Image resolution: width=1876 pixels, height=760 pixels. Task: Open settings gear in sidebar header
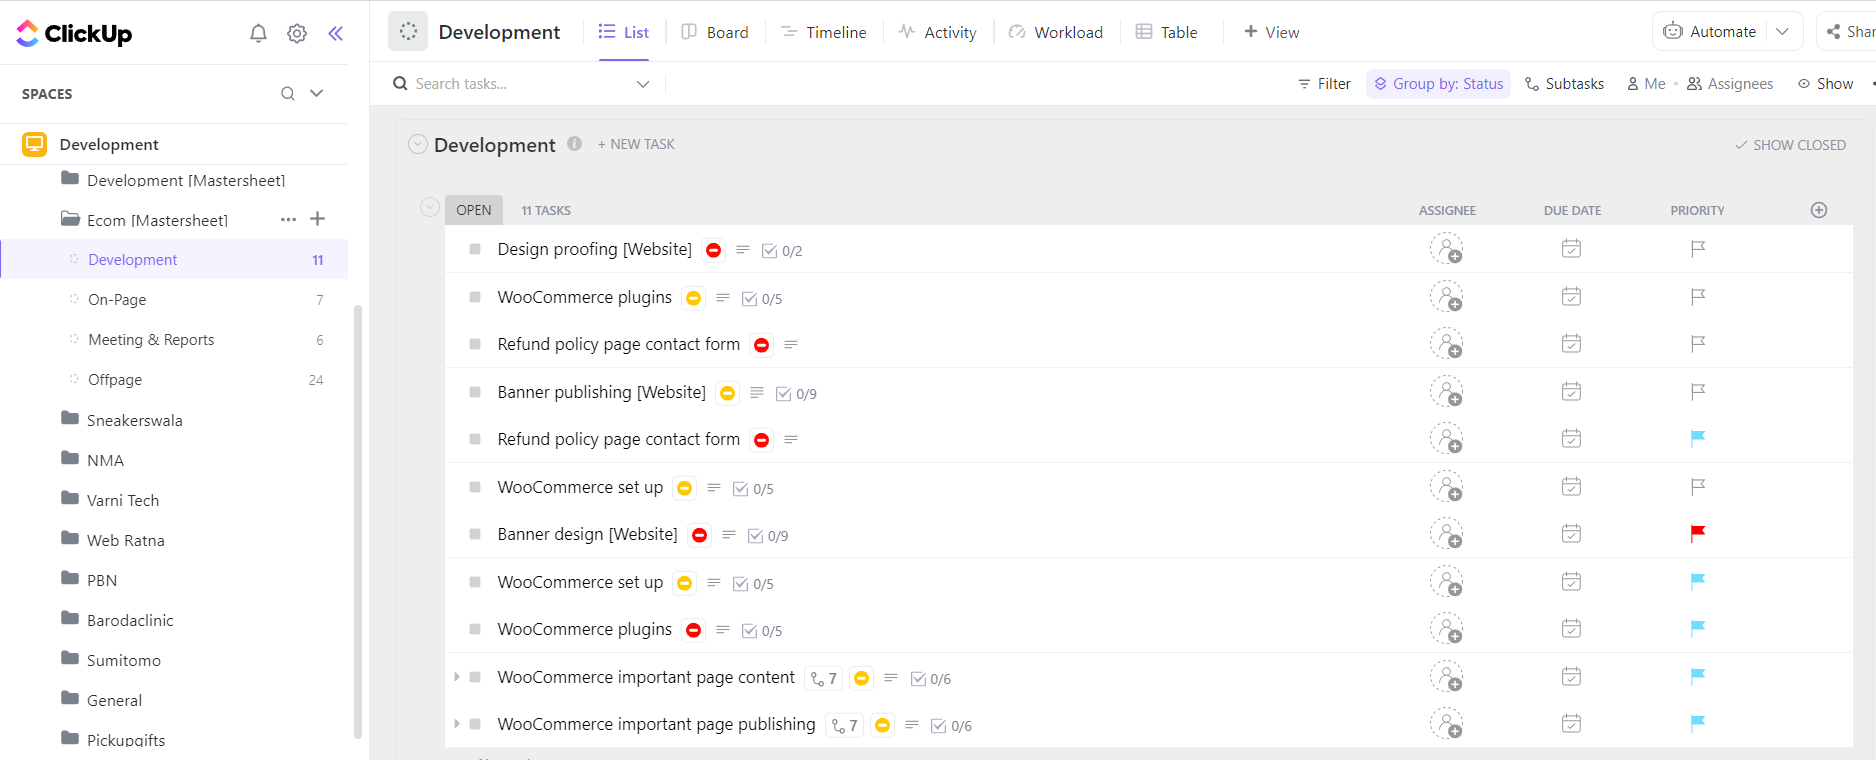click(297, 33)
